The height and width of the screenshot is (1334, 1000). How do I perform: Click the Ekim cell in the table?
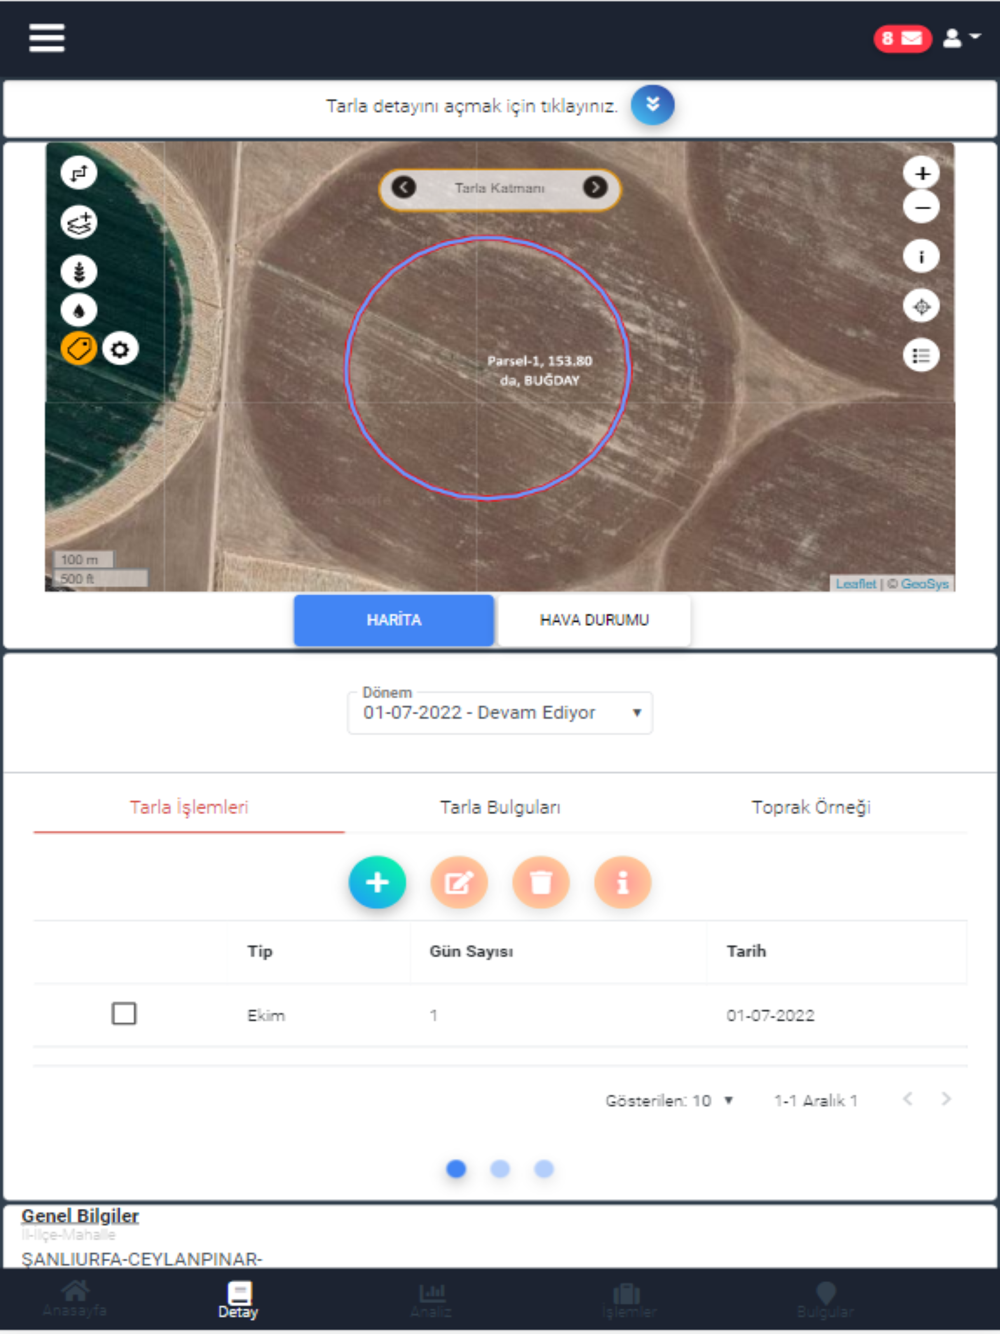click(266, 1015)
